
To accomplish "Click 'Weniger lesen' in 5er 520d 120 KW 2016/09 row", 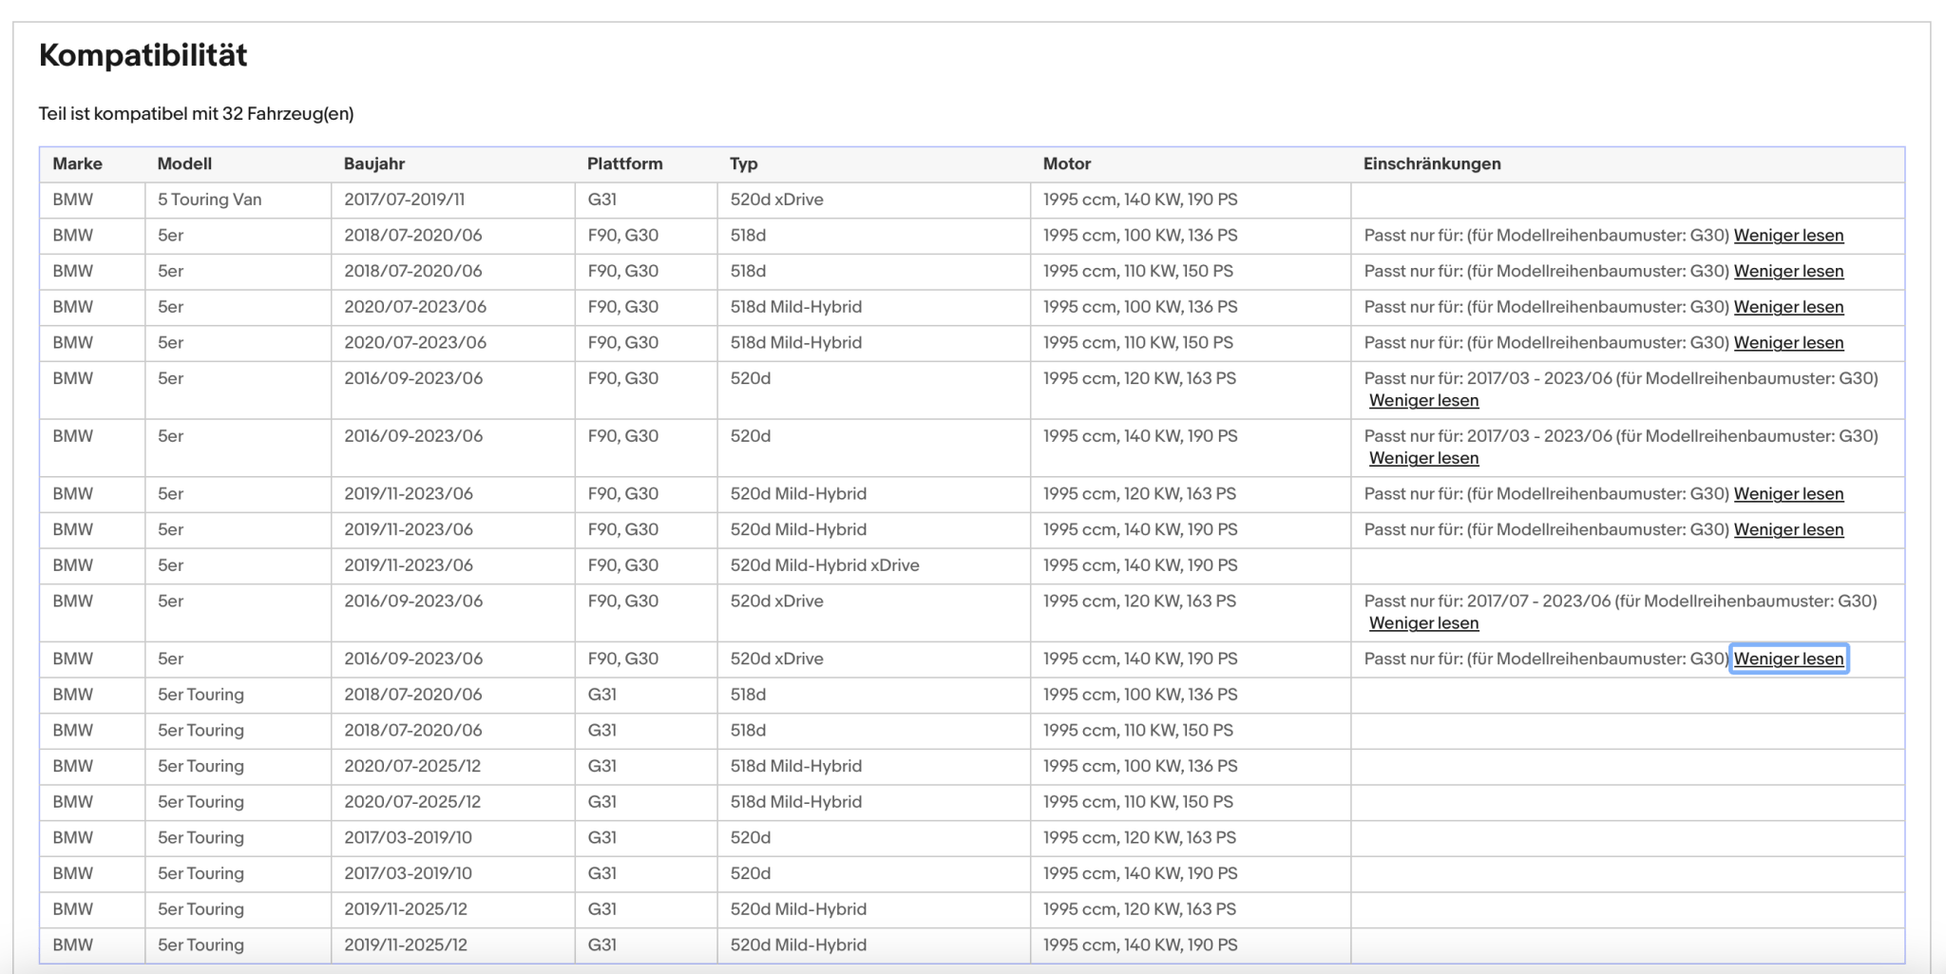I will pyautogui.click(x=1423, y=401).
